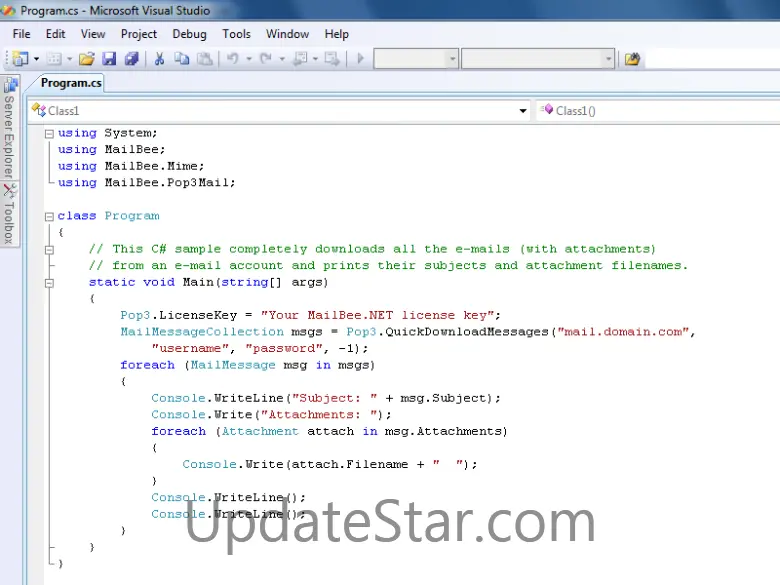This screenshot has width=780, height=585.
Task: Click the "mail.domain.com" string literal
Action: 623,332
